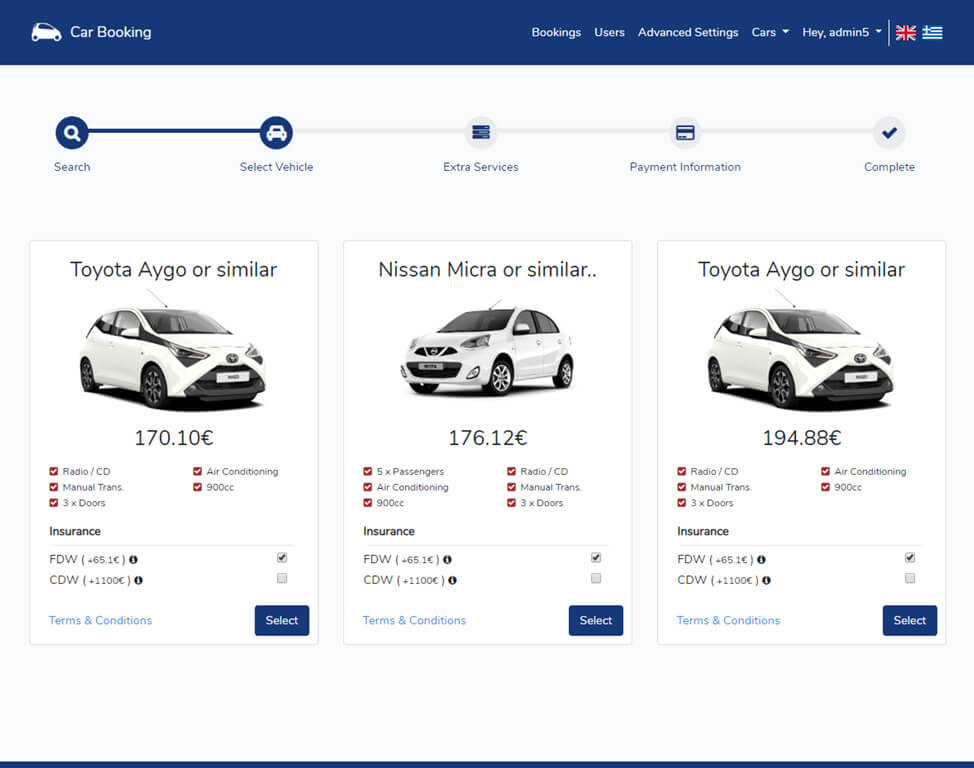Image resolution: width=974 pixels, height=768 pixels.
Task: Switch language using the Greek flag icon
Action: point(932,32)
